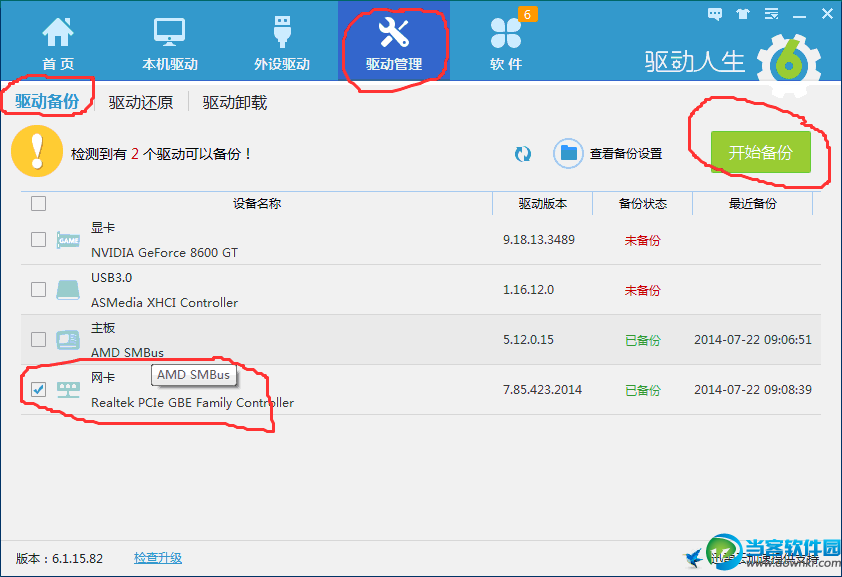The image size is (842, 577).
Task: Click the yellow exclamation warning icon
Action: click(37, 151)
